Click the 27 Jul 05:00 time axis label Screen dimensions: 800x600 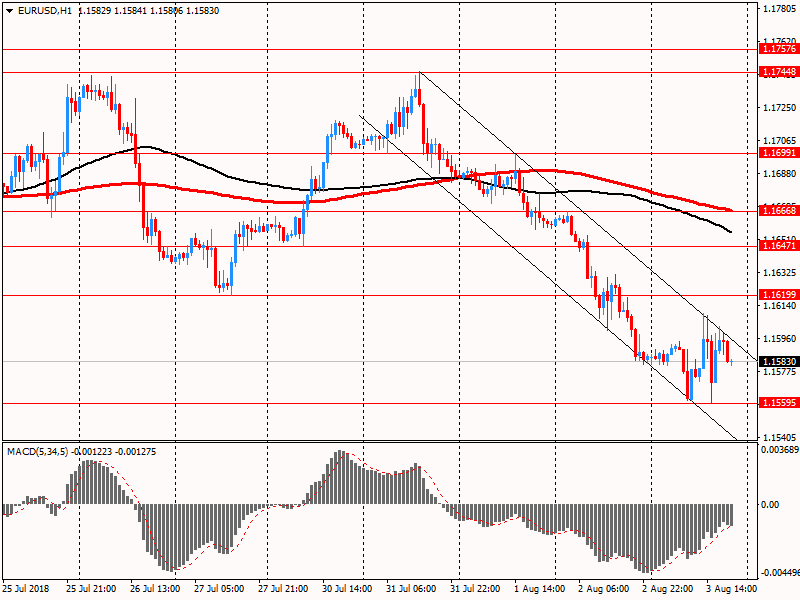tap(219, 589)
